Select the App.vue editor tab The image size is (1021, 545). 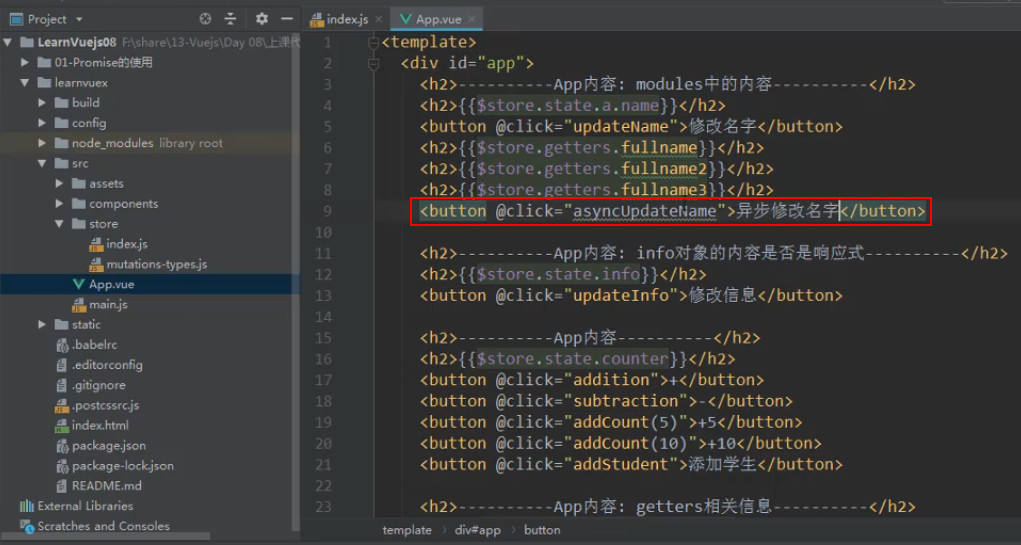pyautogui.click(x=438, y=19)
